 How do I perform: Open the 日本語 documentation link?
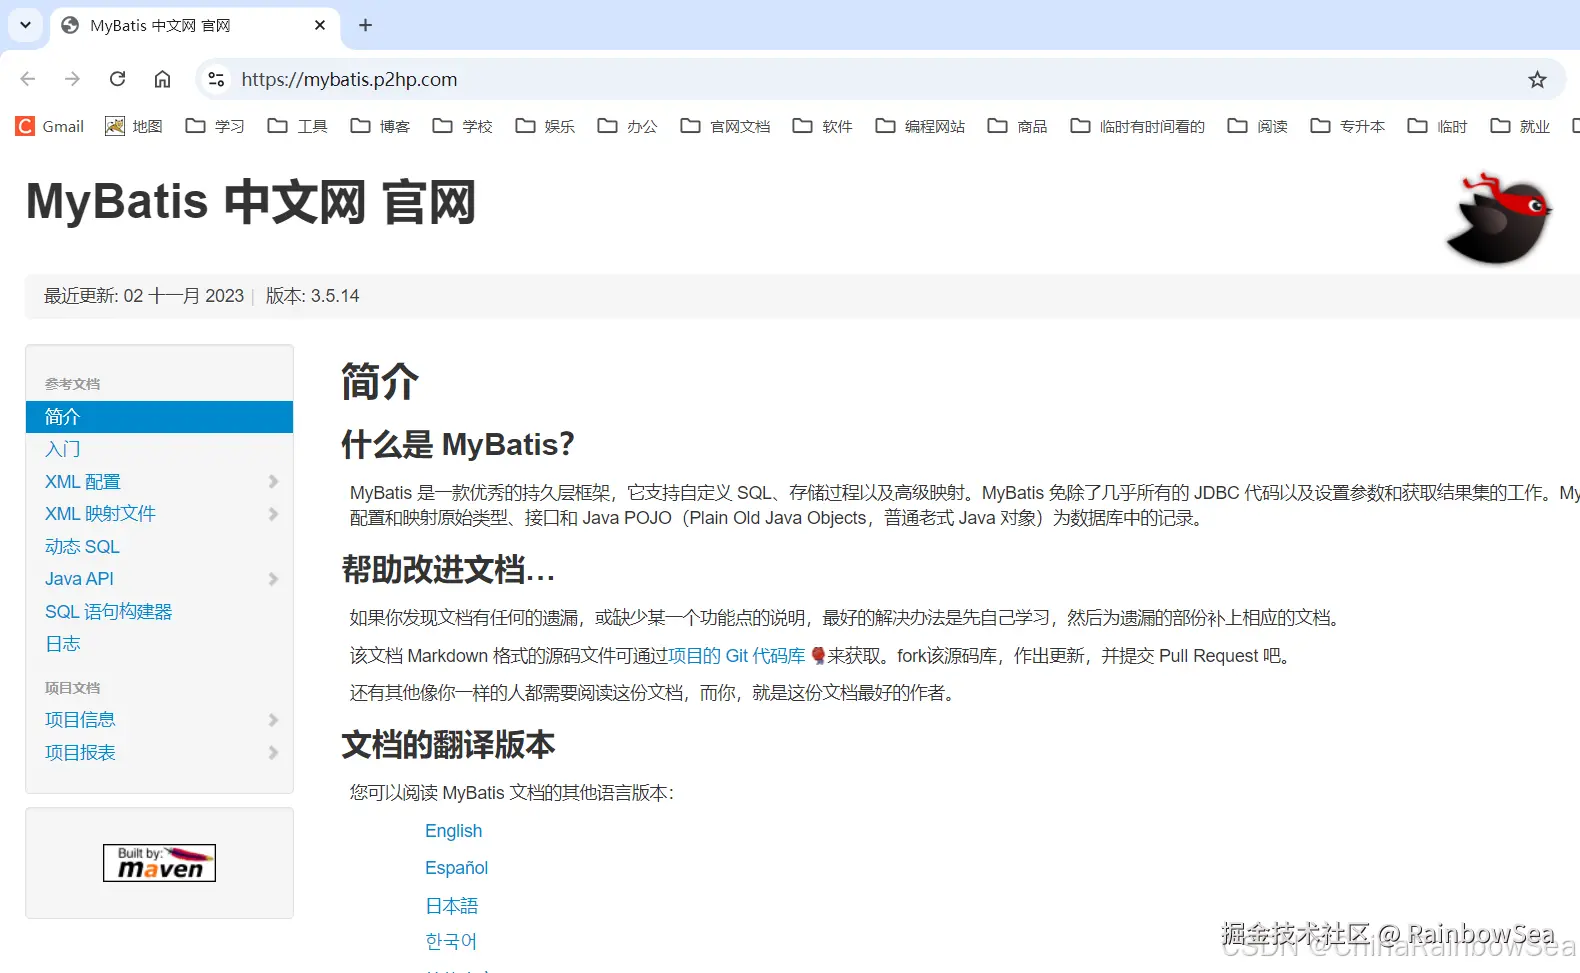451,906
